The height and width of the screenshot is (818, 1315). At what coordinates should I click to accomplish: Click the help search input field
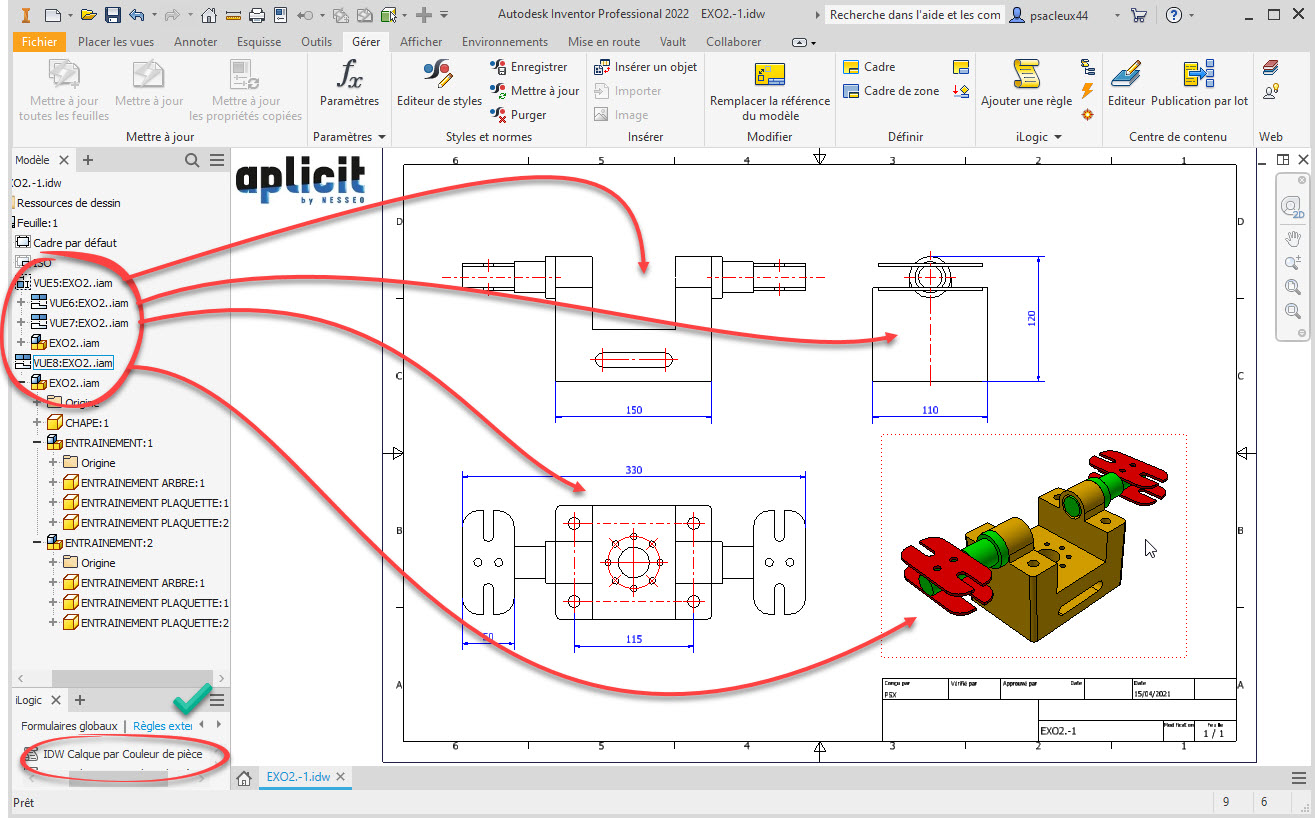click(914, 15)
